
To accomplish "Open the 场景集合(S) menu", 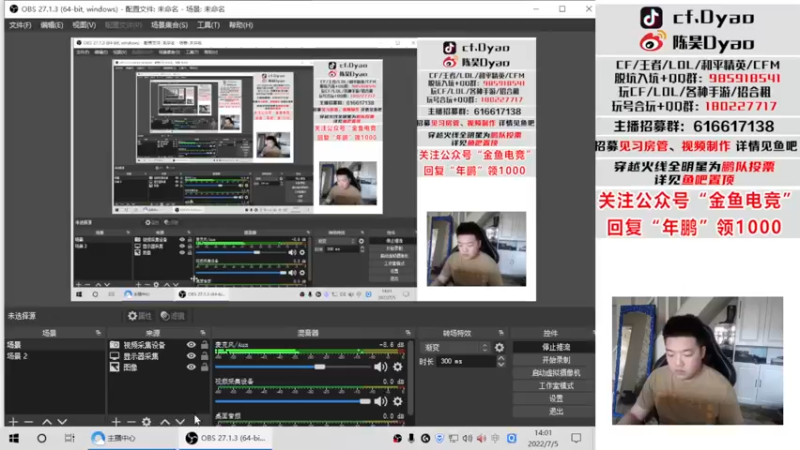I will [169, 25].
